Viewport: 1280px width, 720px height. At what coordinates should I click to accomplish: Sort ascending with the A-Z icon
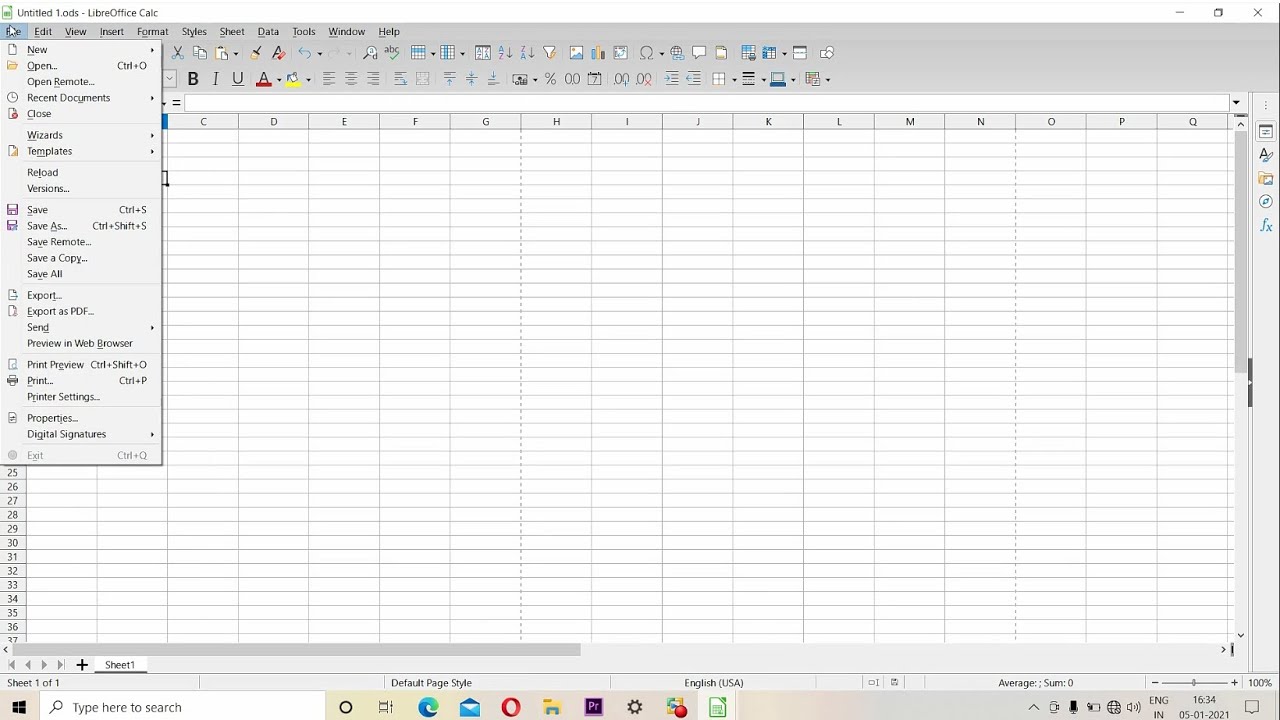point(505,53)
